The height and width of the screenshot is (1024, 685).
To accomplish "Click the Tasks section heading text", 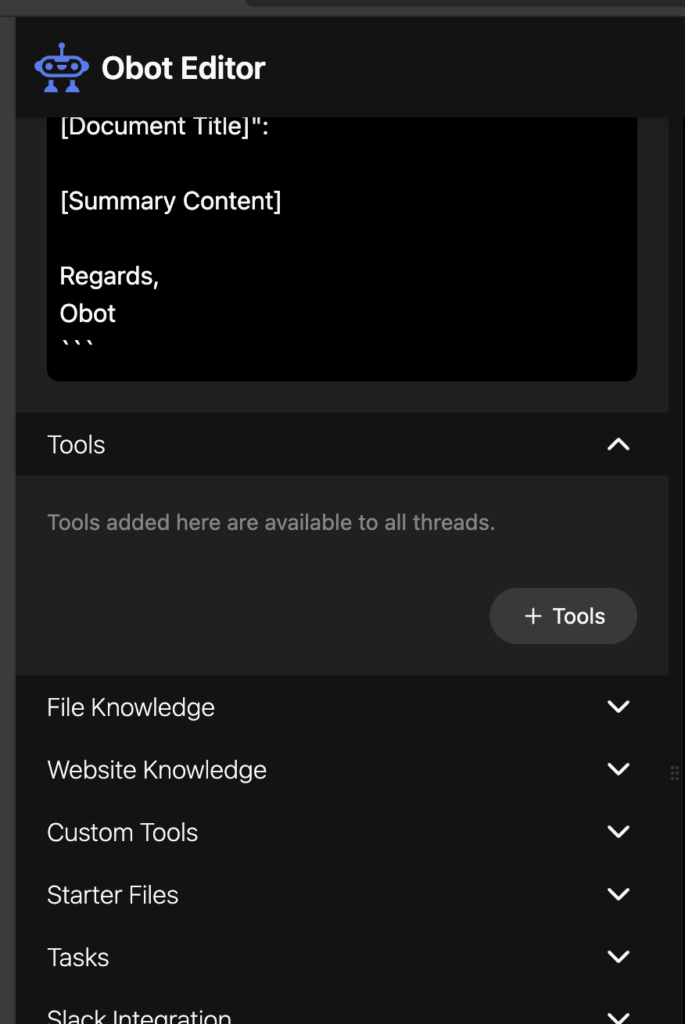I will point(78,957).
